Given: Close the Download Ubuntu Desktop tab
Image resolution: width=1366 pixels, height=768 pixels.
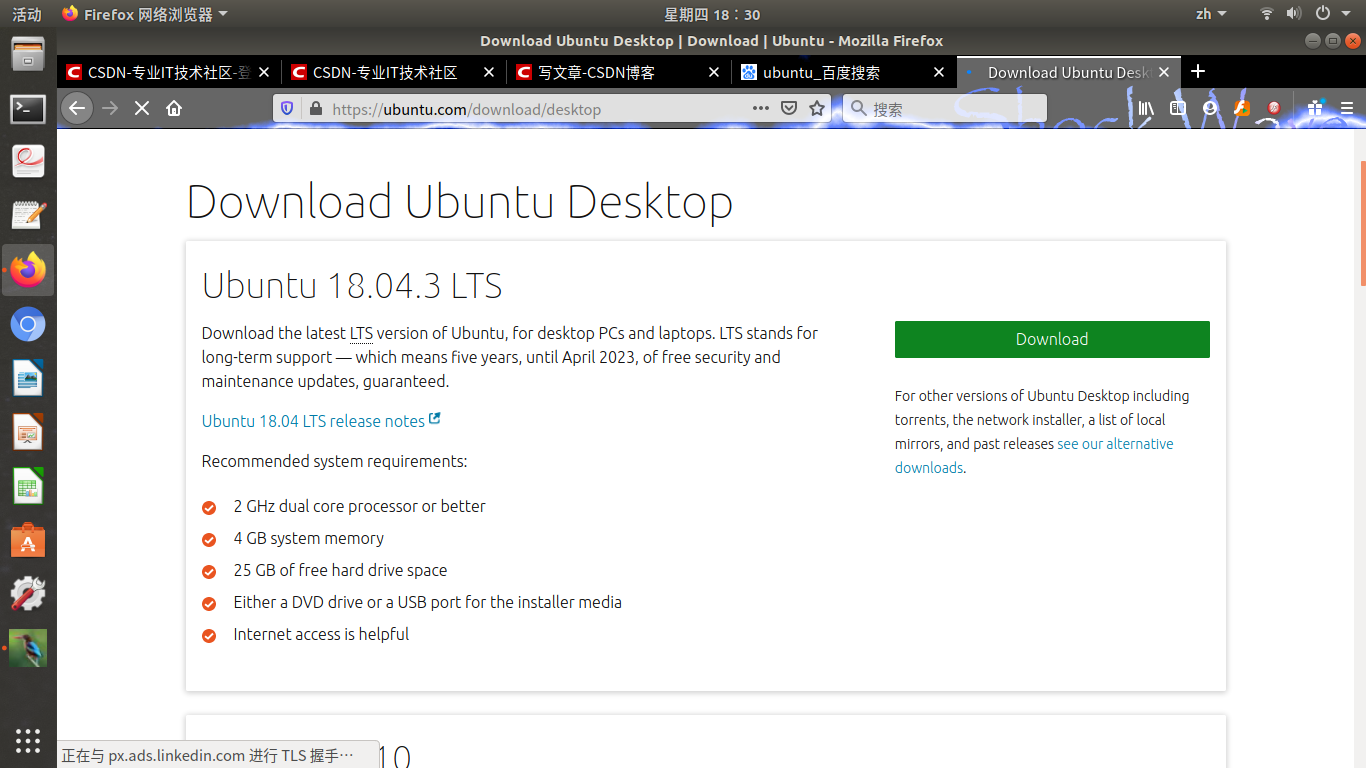Looking at the screenshot, I should coord(1164,72).
